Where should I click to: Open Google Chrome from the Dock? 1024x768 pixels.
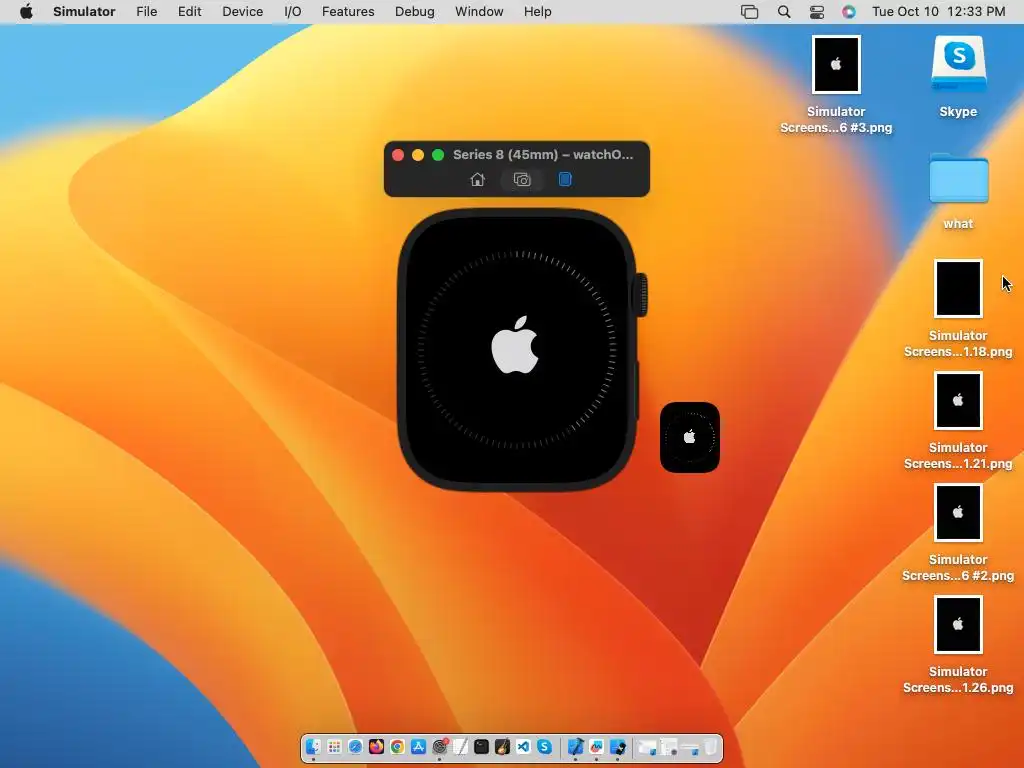(397, 746)
